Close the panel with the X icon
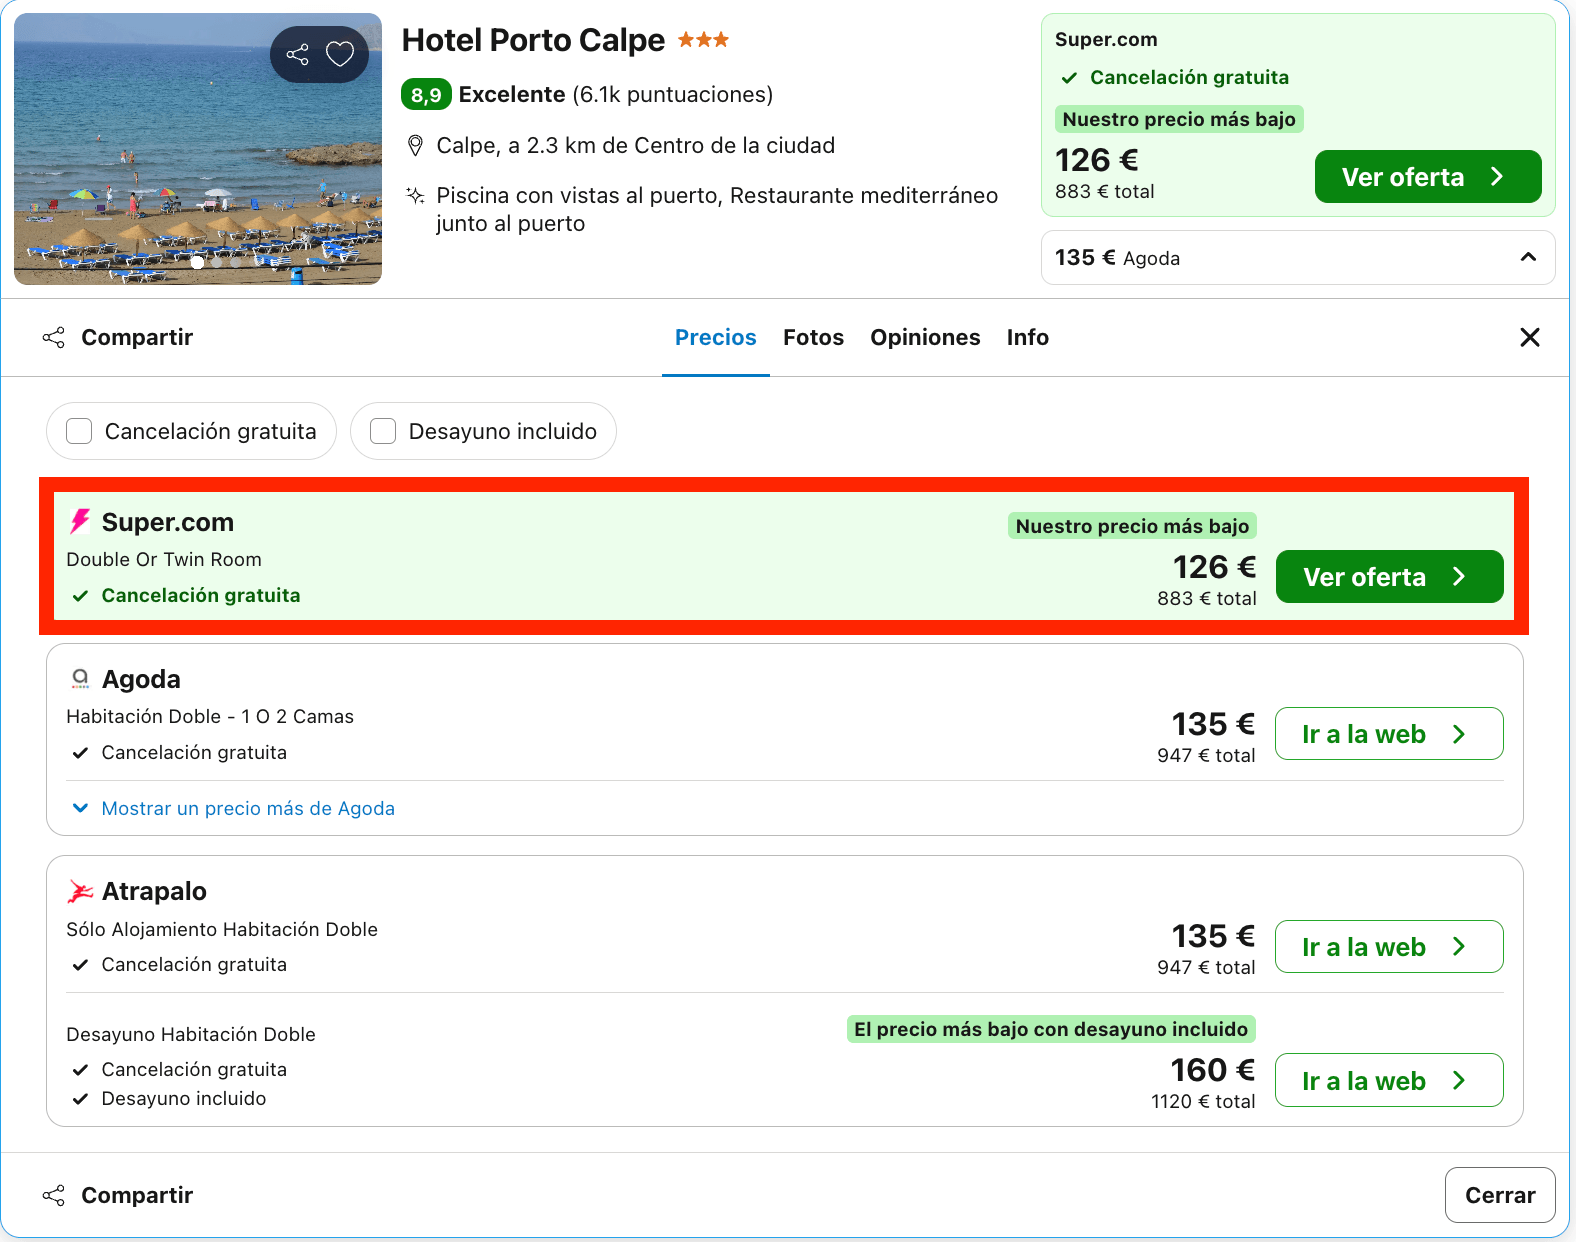The width and height of the screenshot is (1576, 1242). click(x=1530, y=338)
